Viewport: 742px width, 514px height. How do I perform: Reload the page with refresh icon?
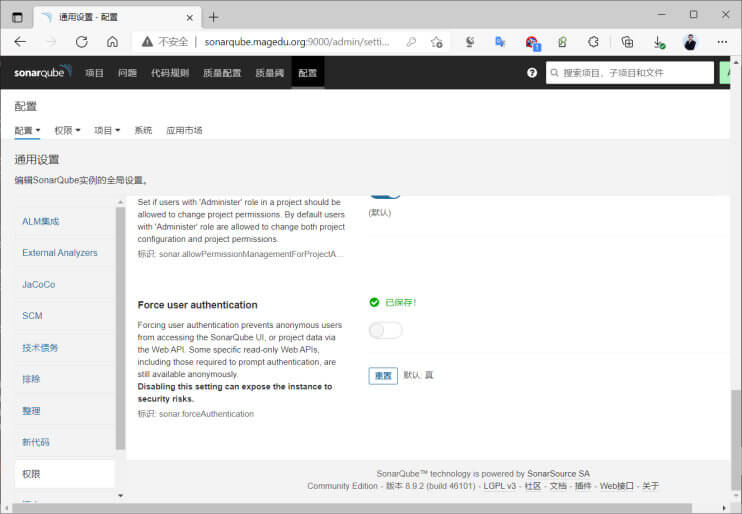[82, 42]
